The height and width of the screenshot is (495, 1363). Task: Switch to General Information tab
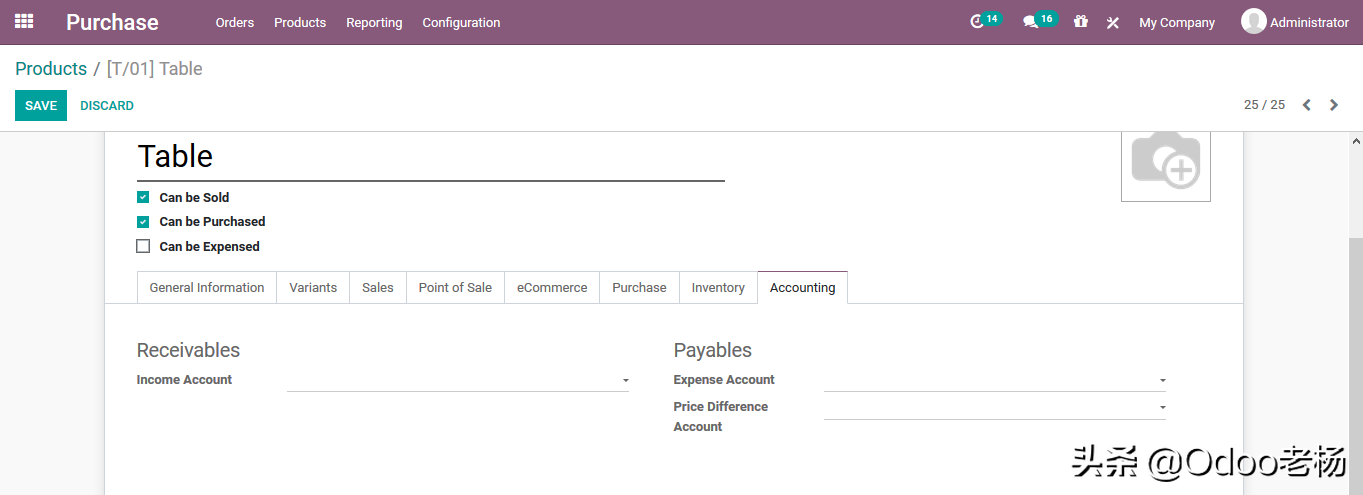coord(207,287)
